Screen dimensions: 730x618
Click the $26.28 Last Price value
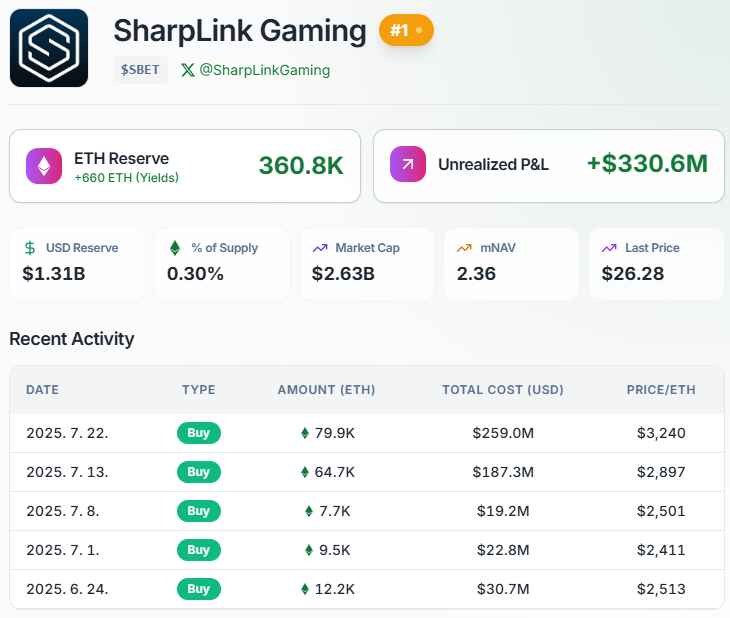pos(633,274)
